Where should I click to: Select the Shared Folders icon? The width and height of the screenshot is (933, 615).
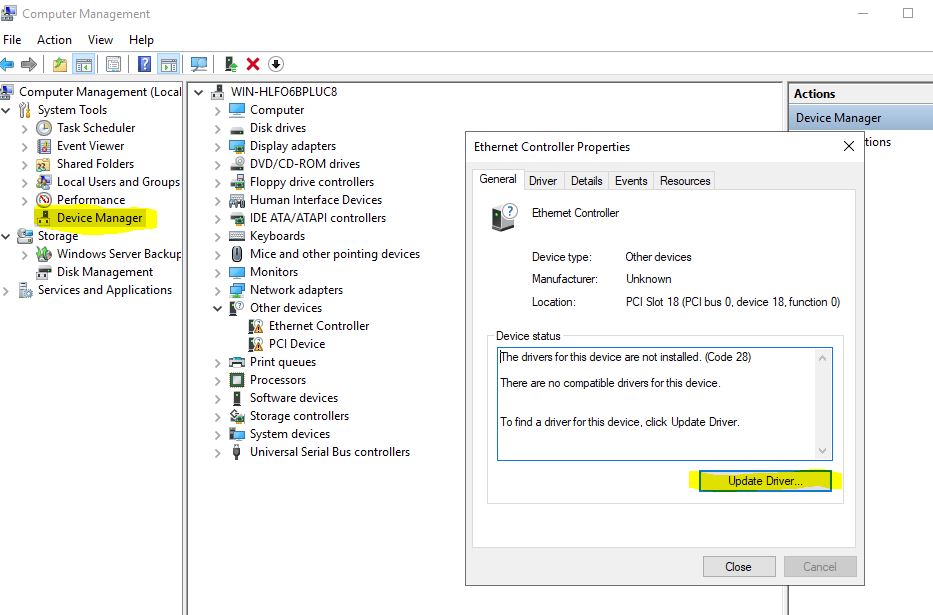point(43,164)
